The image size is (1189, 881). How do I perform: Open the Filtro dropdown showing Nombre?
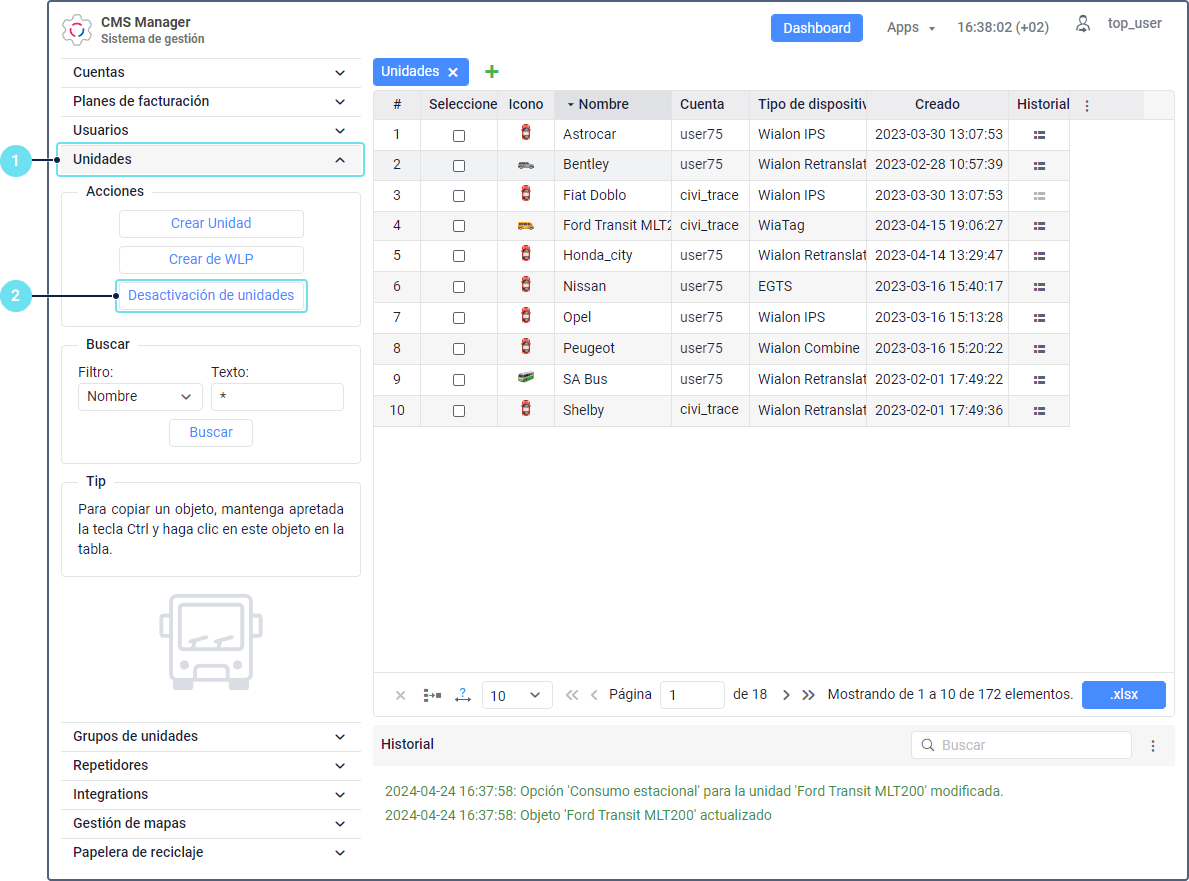click(139, 397)
